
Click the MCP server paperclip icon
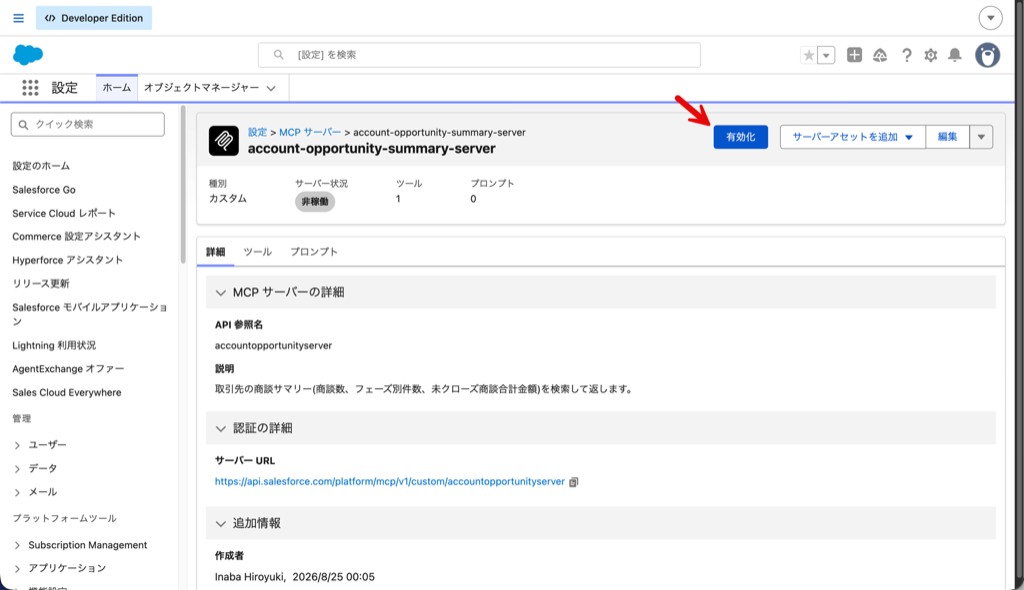pyautogui.click(x=223, y=140)
